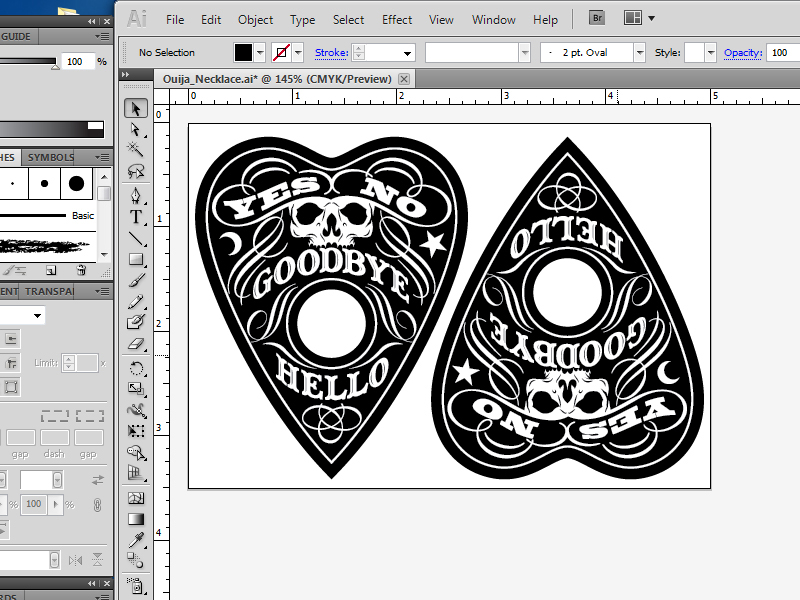Open the Object menu

pos(255,19)
